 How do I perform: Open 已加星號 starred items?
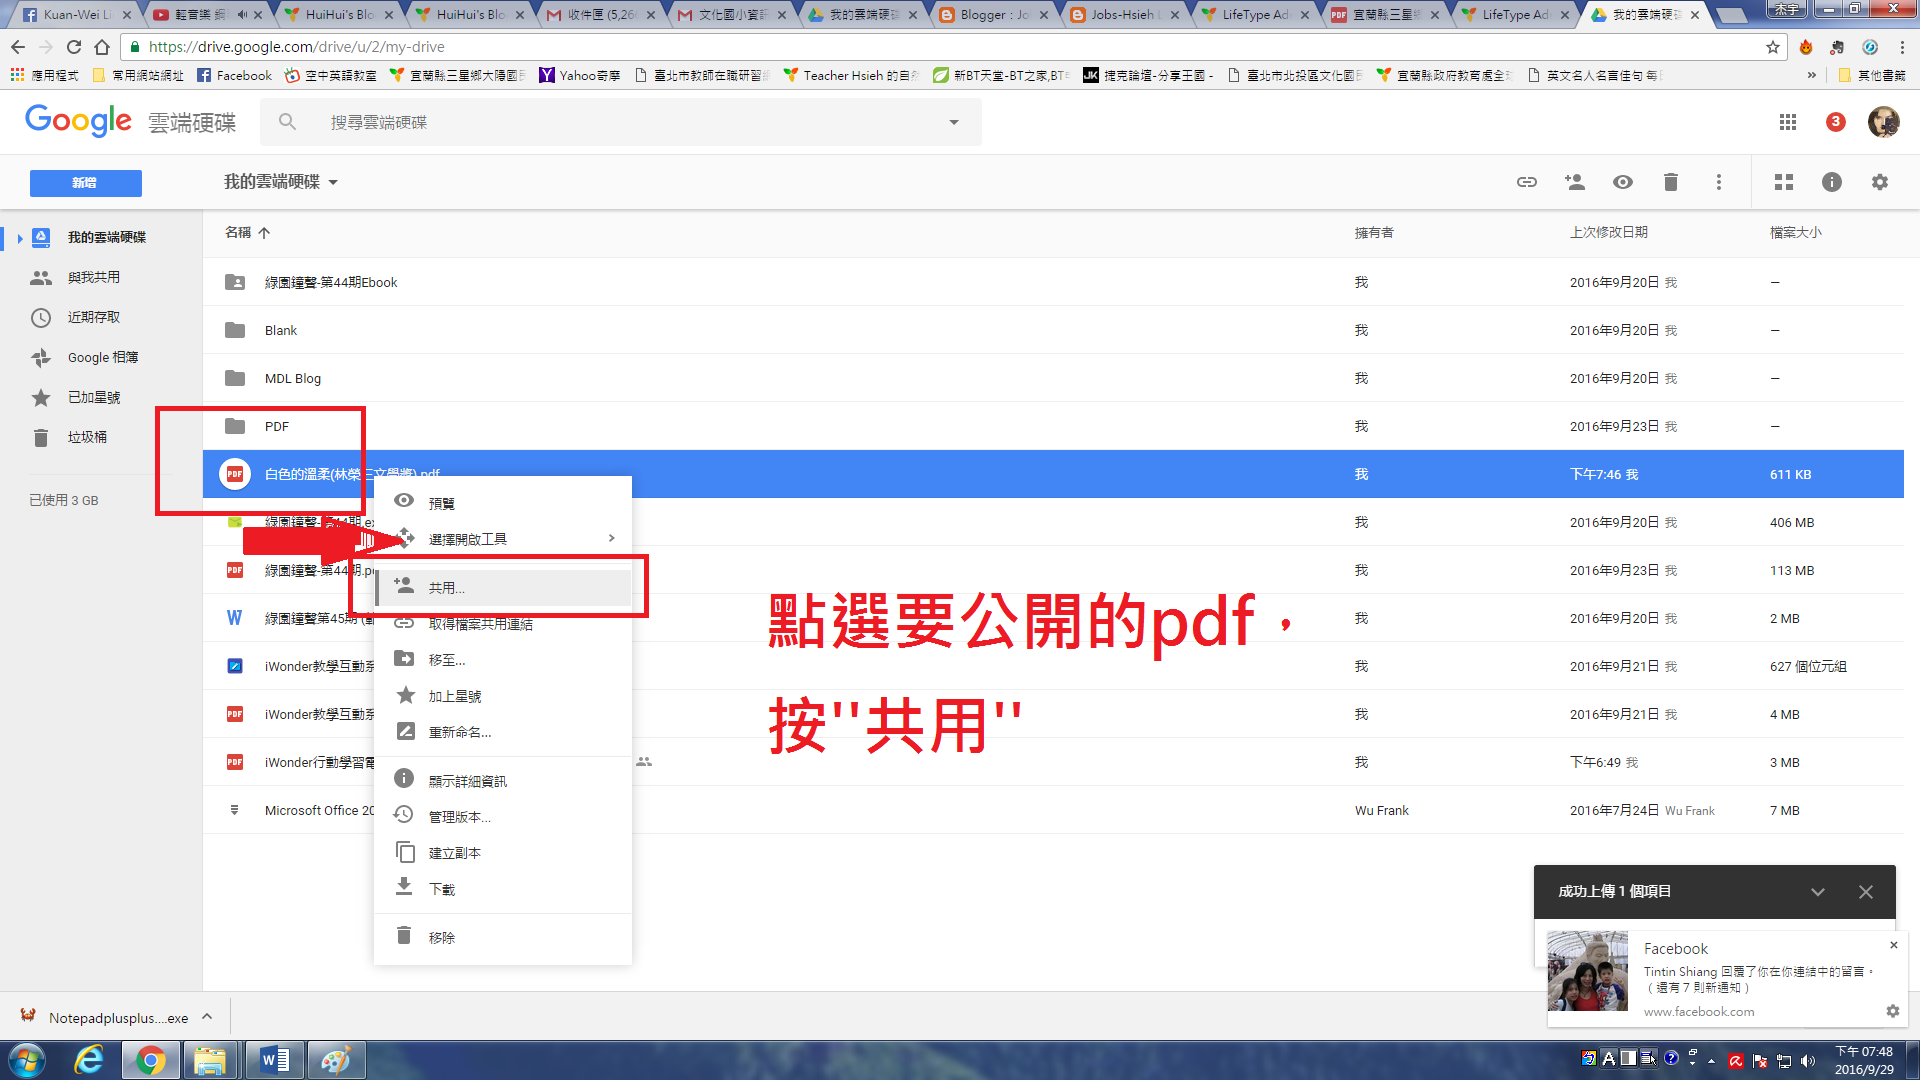(93, 397)
